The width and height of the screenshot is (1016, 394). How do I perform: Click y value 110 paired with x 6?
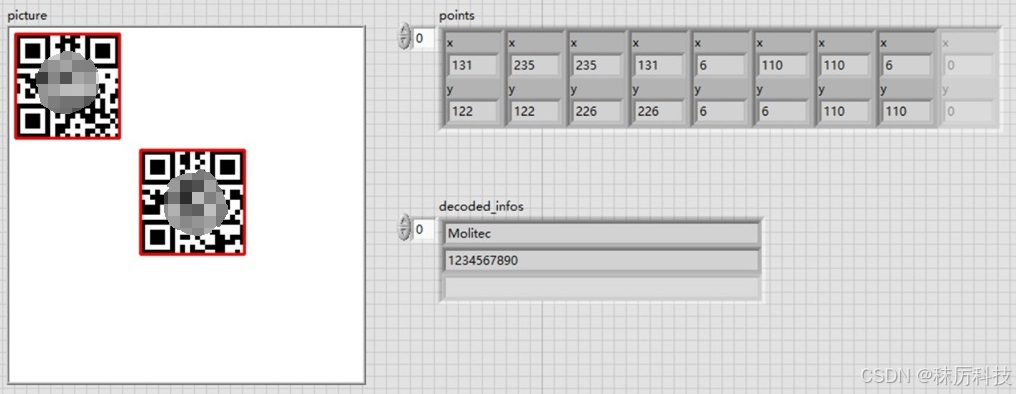tap(906, 111)
